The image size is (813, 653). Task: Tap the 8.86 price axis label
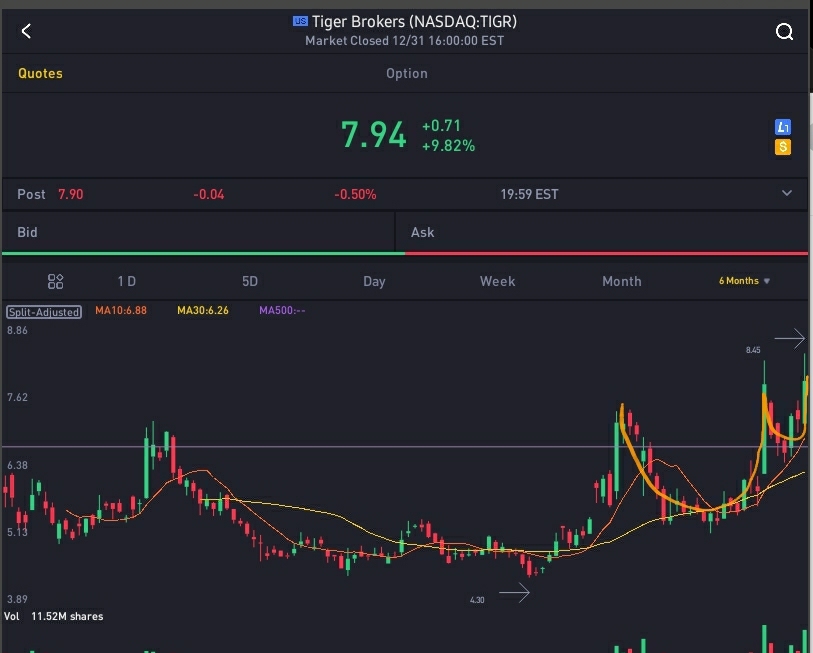[17, 330]
